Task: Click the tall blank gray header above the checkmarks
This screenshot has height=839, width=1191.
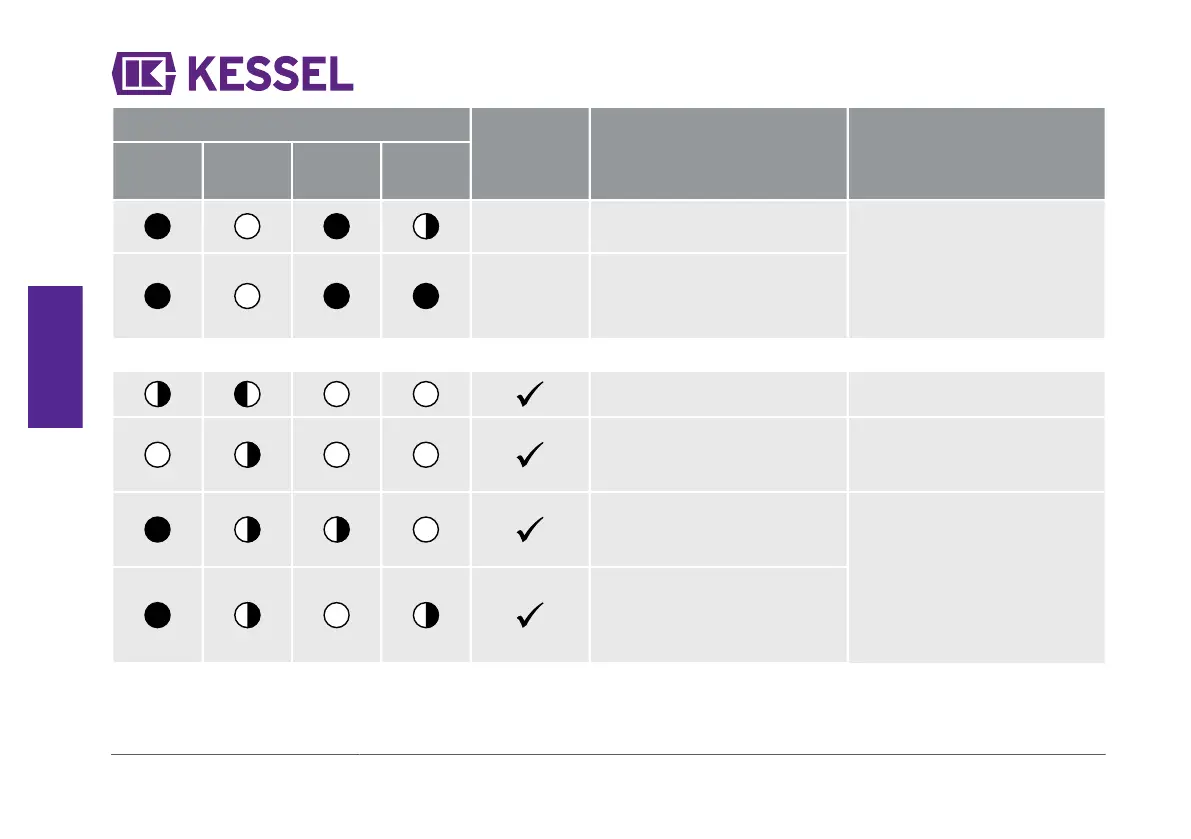Action: pyautogui.click(x=530, y=153)
